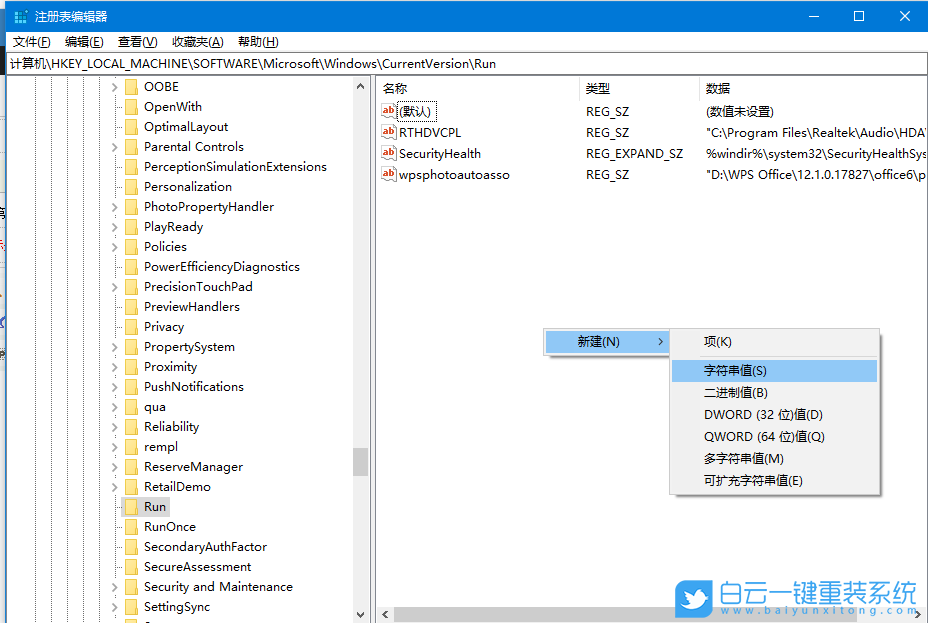
Task: Click the ab icon beside RTHDVCPL
Action: [x=389, y=132]
